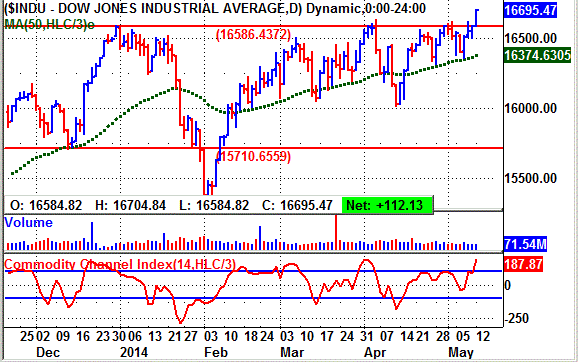Click the 16586.4372 resistance line label
Screen dimensions: 578x362
253,35
